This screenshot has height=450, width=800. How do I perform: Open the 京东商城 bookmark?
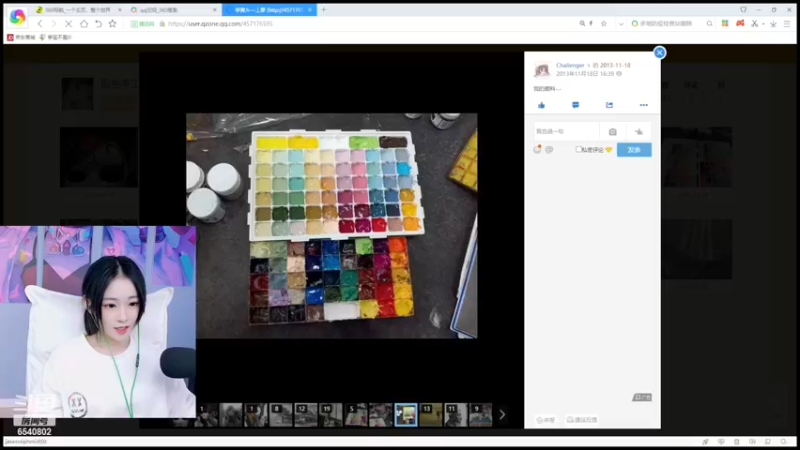(x=21, y=37)
